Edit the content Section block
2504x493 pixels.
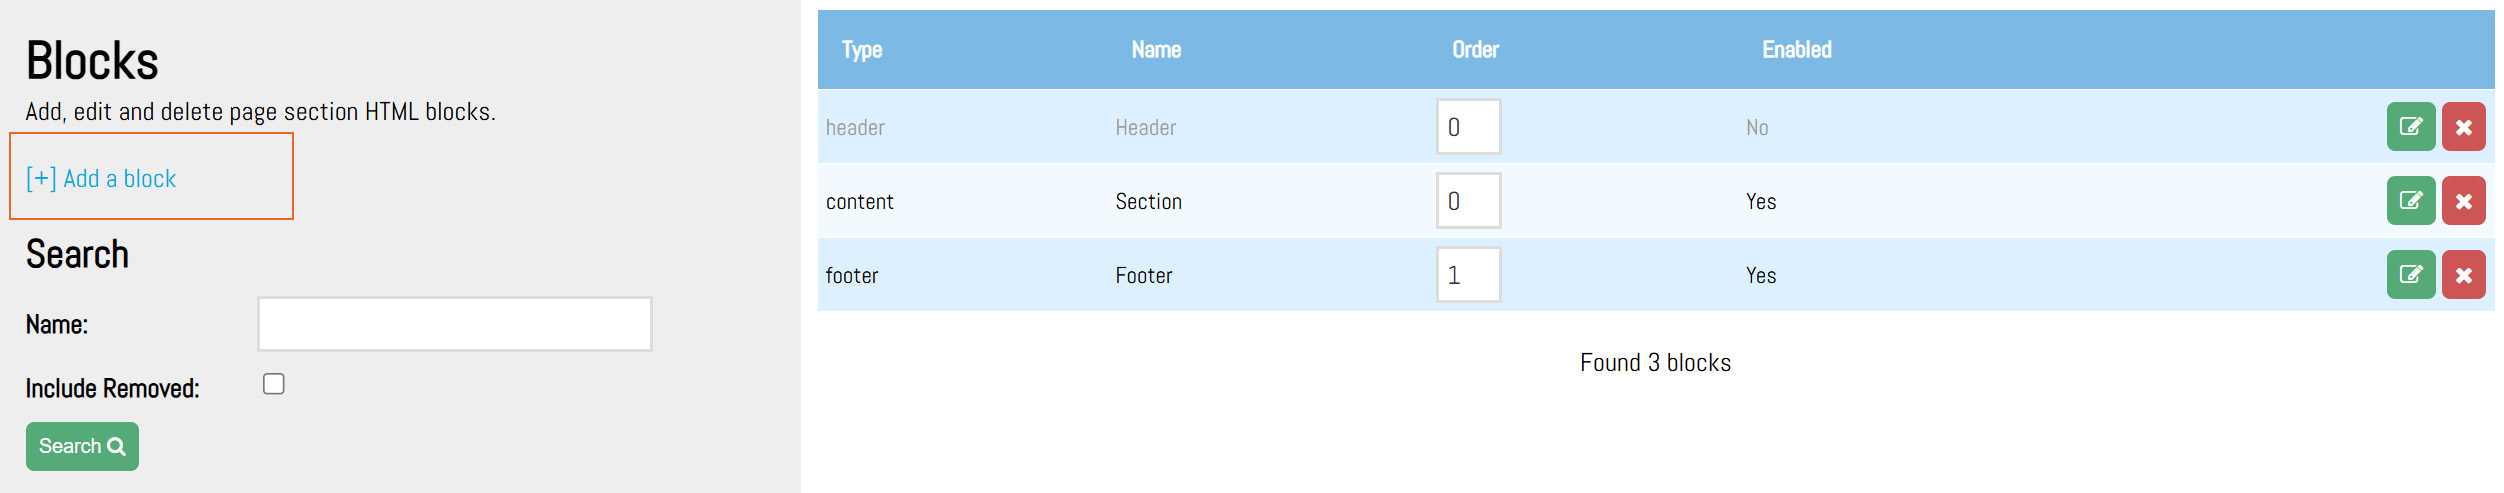click(2410, 201)
